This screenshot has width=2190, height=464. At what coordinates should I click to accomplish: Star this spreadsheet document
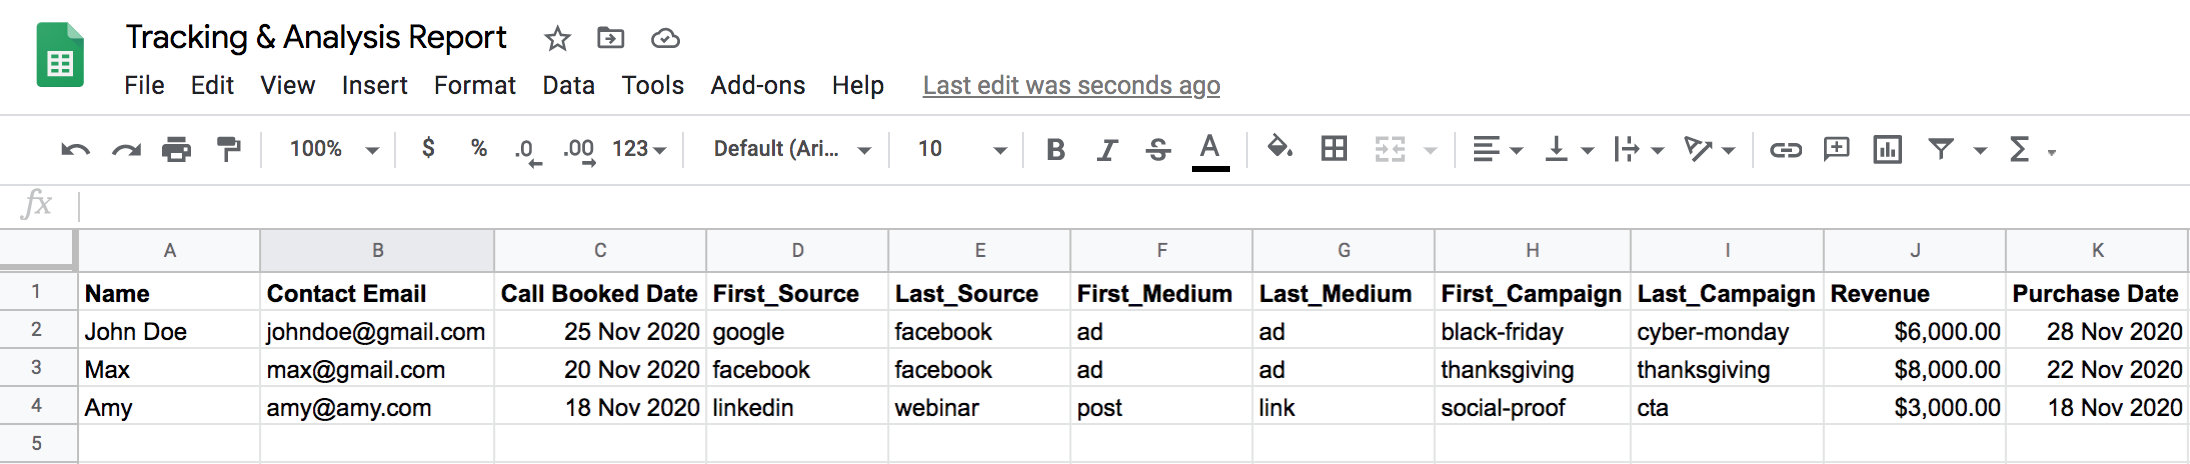[557, 39]
